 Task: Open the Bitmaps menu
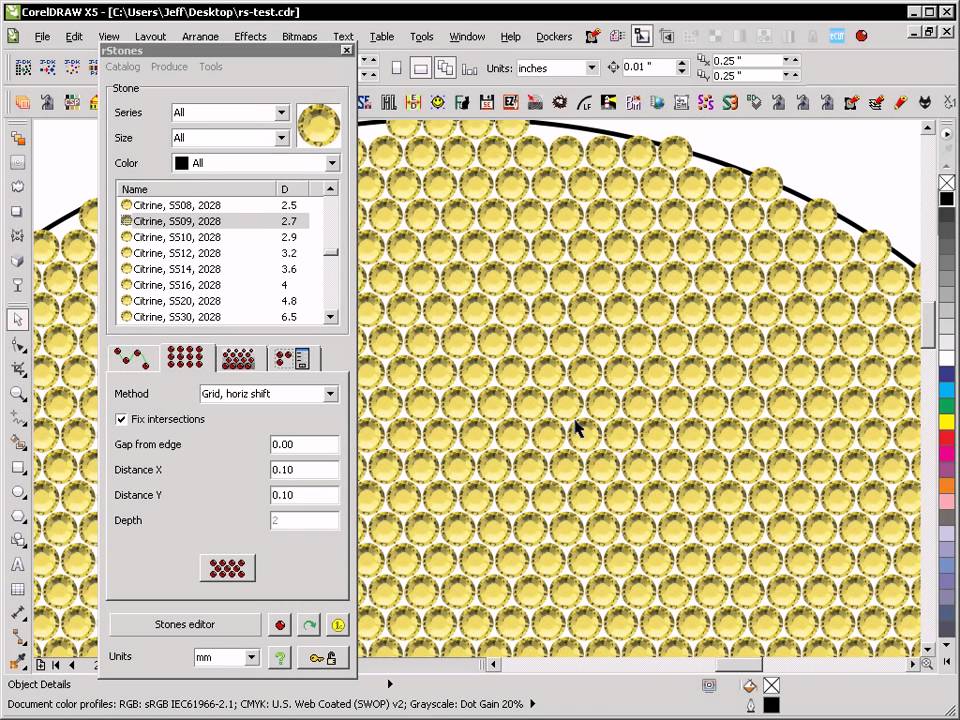299,37
